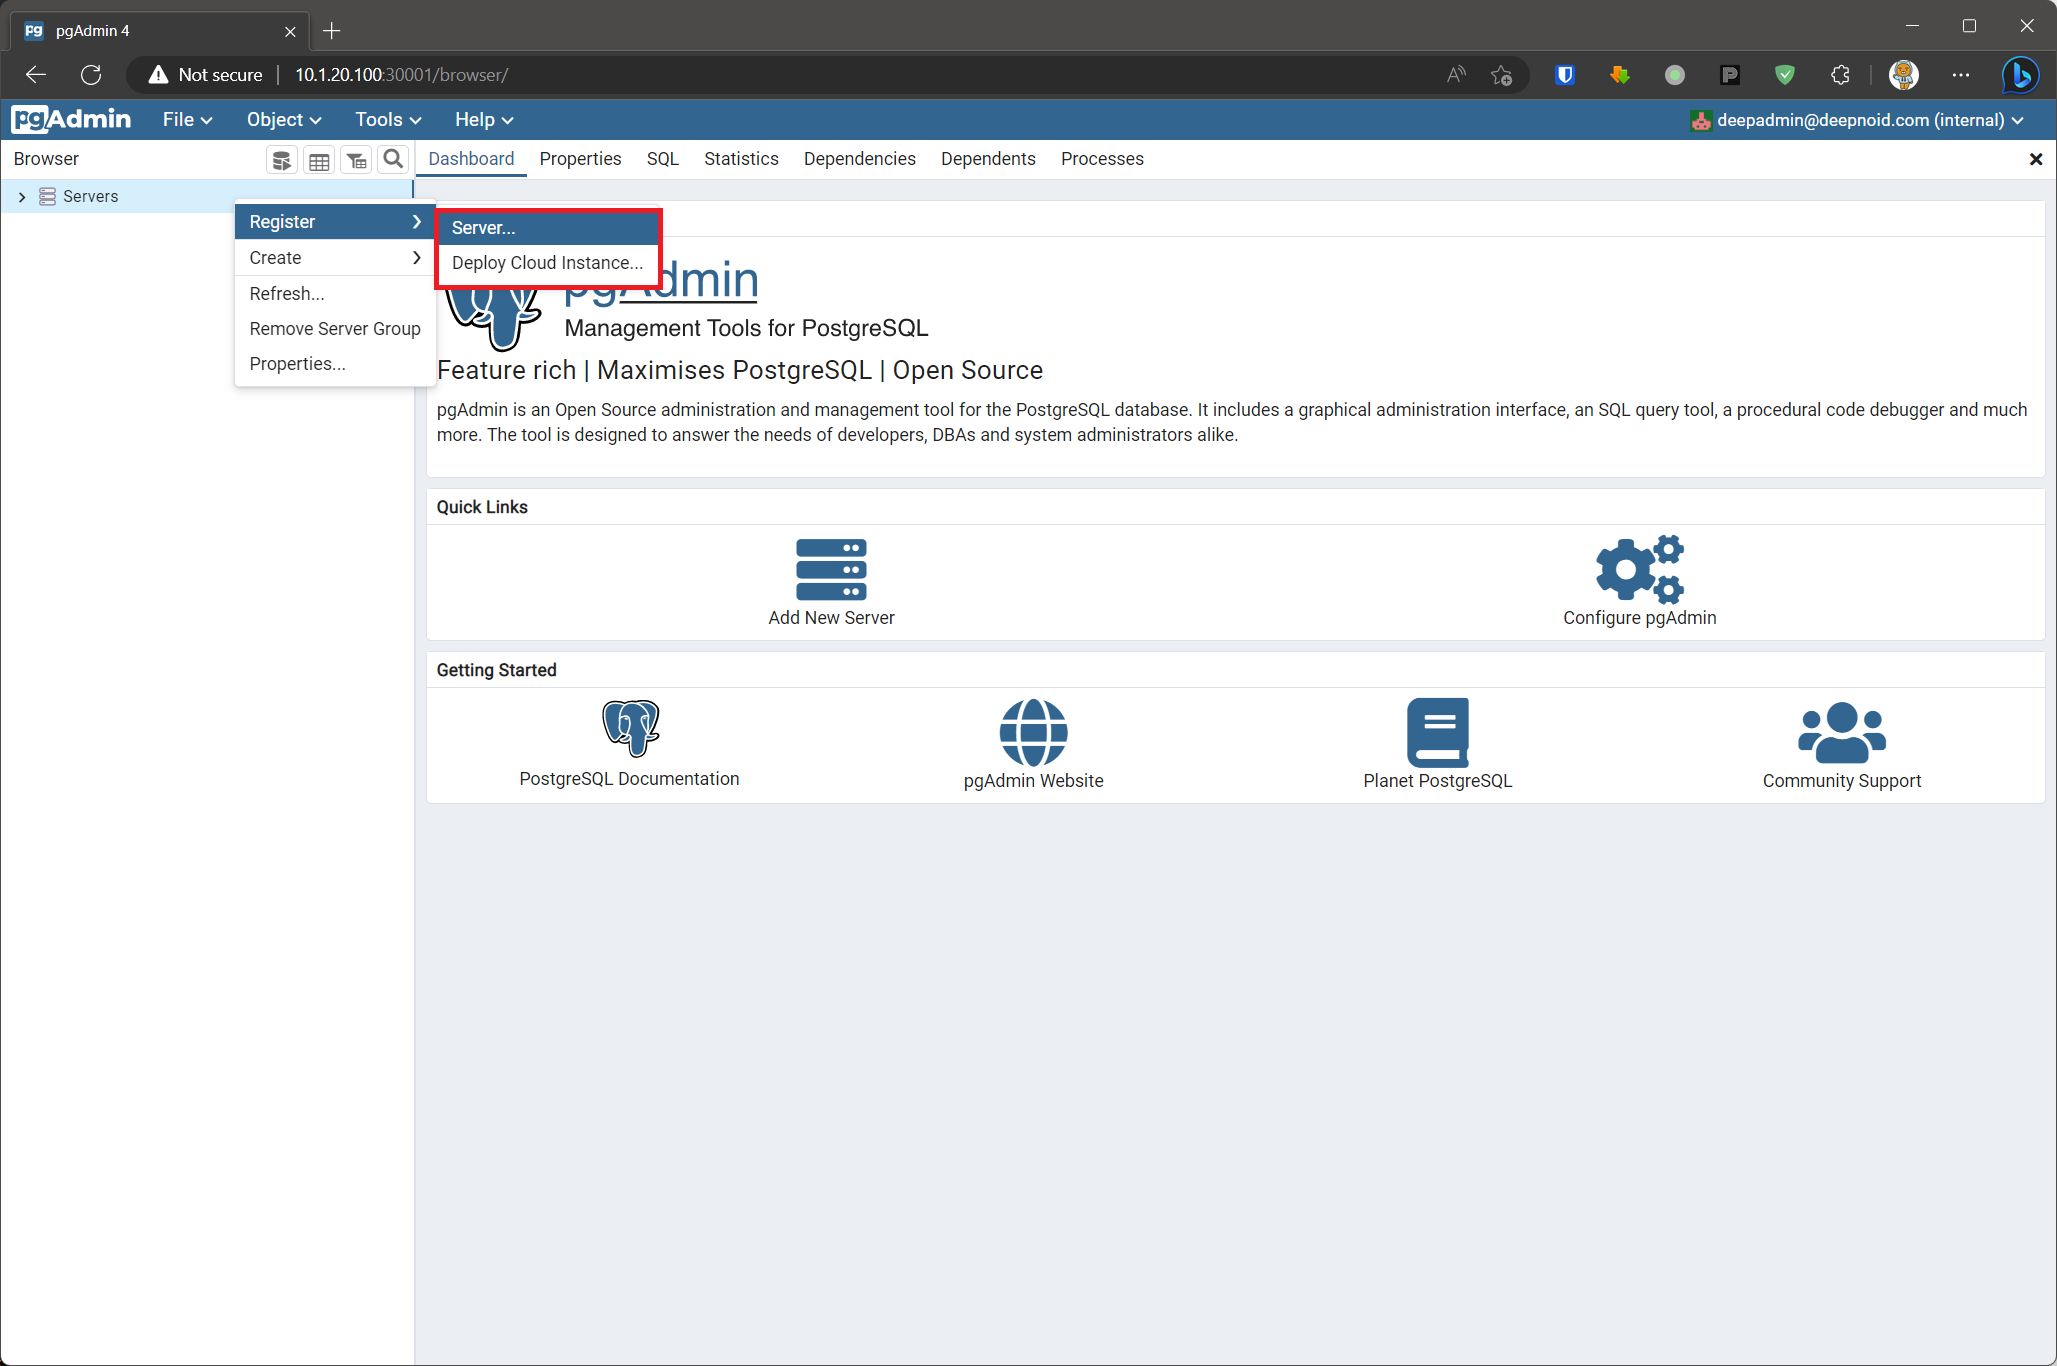Add page to favorites star icon
Viewport: 2057px width, 1366px height.
(1501, 75)
